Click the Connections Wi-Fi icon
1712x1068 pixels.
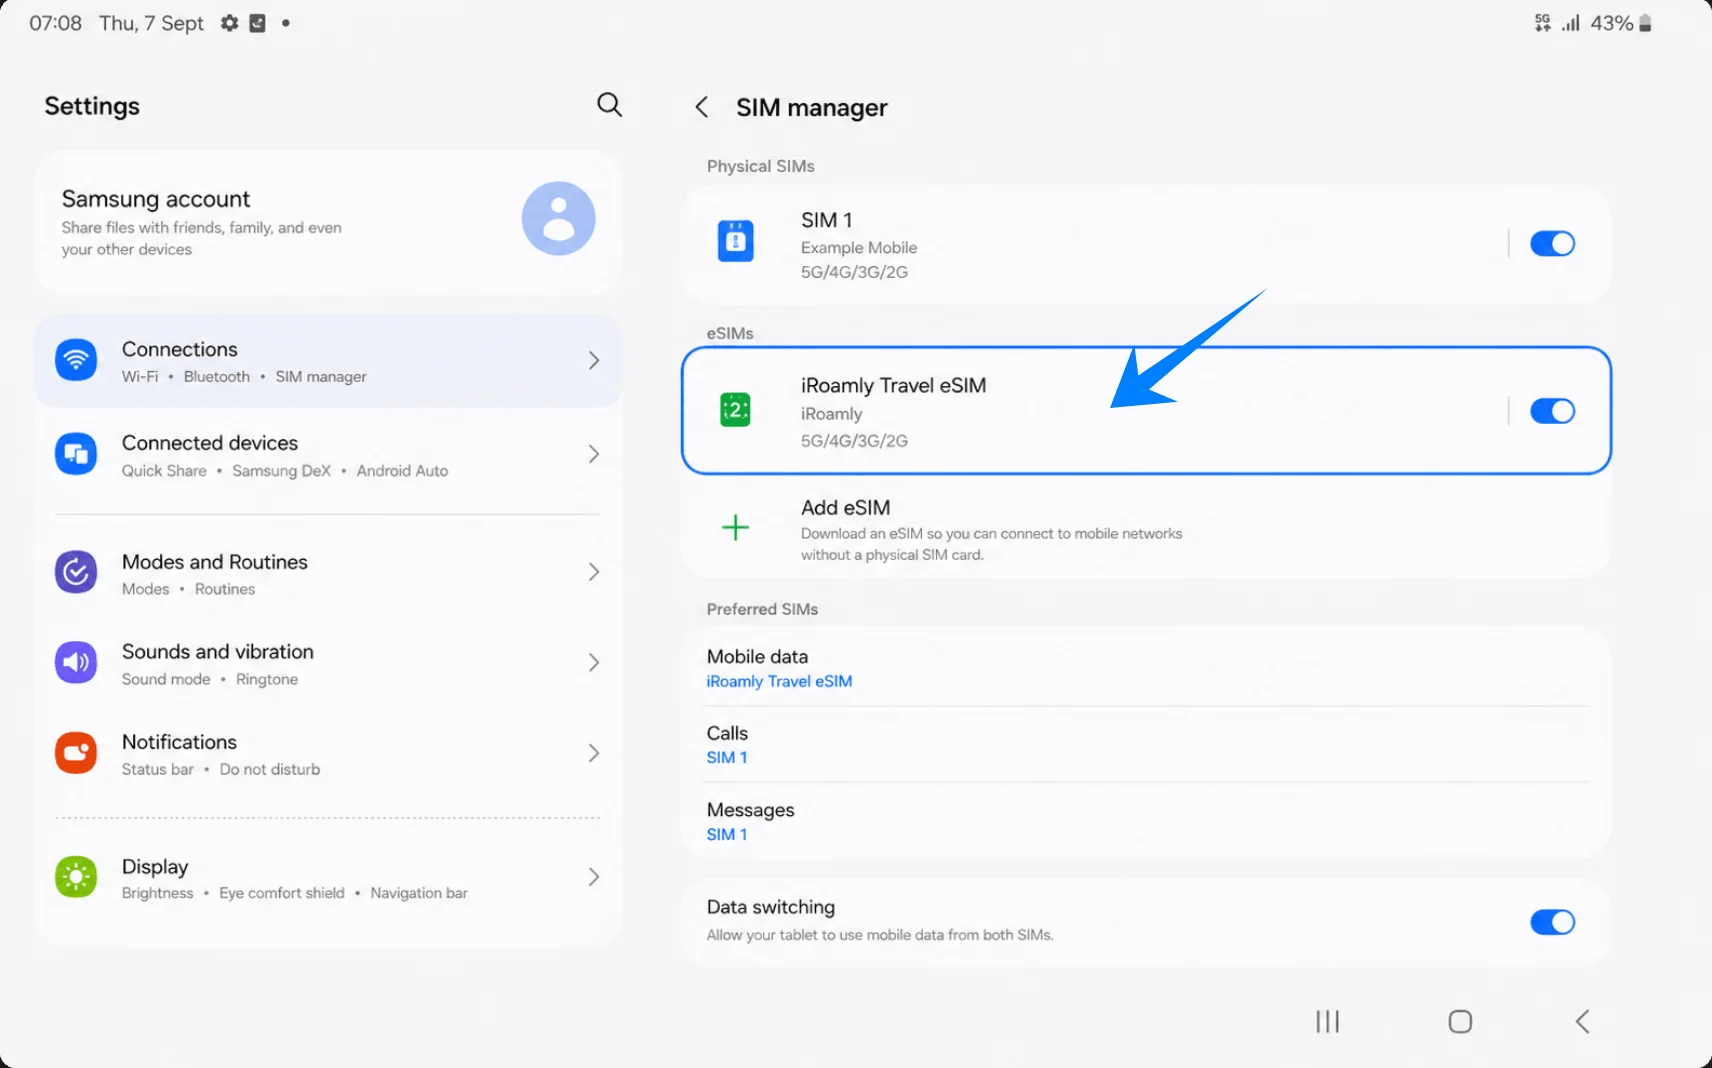(x=76, y=360)
